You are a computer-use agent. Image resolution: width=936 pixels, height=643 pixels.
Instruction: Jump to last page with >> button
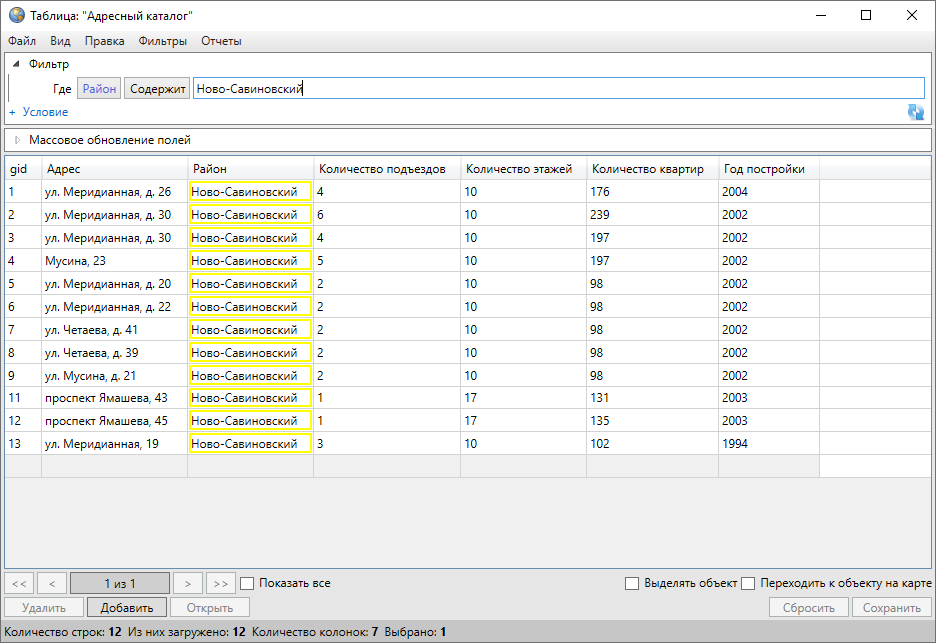click(220, 583)
